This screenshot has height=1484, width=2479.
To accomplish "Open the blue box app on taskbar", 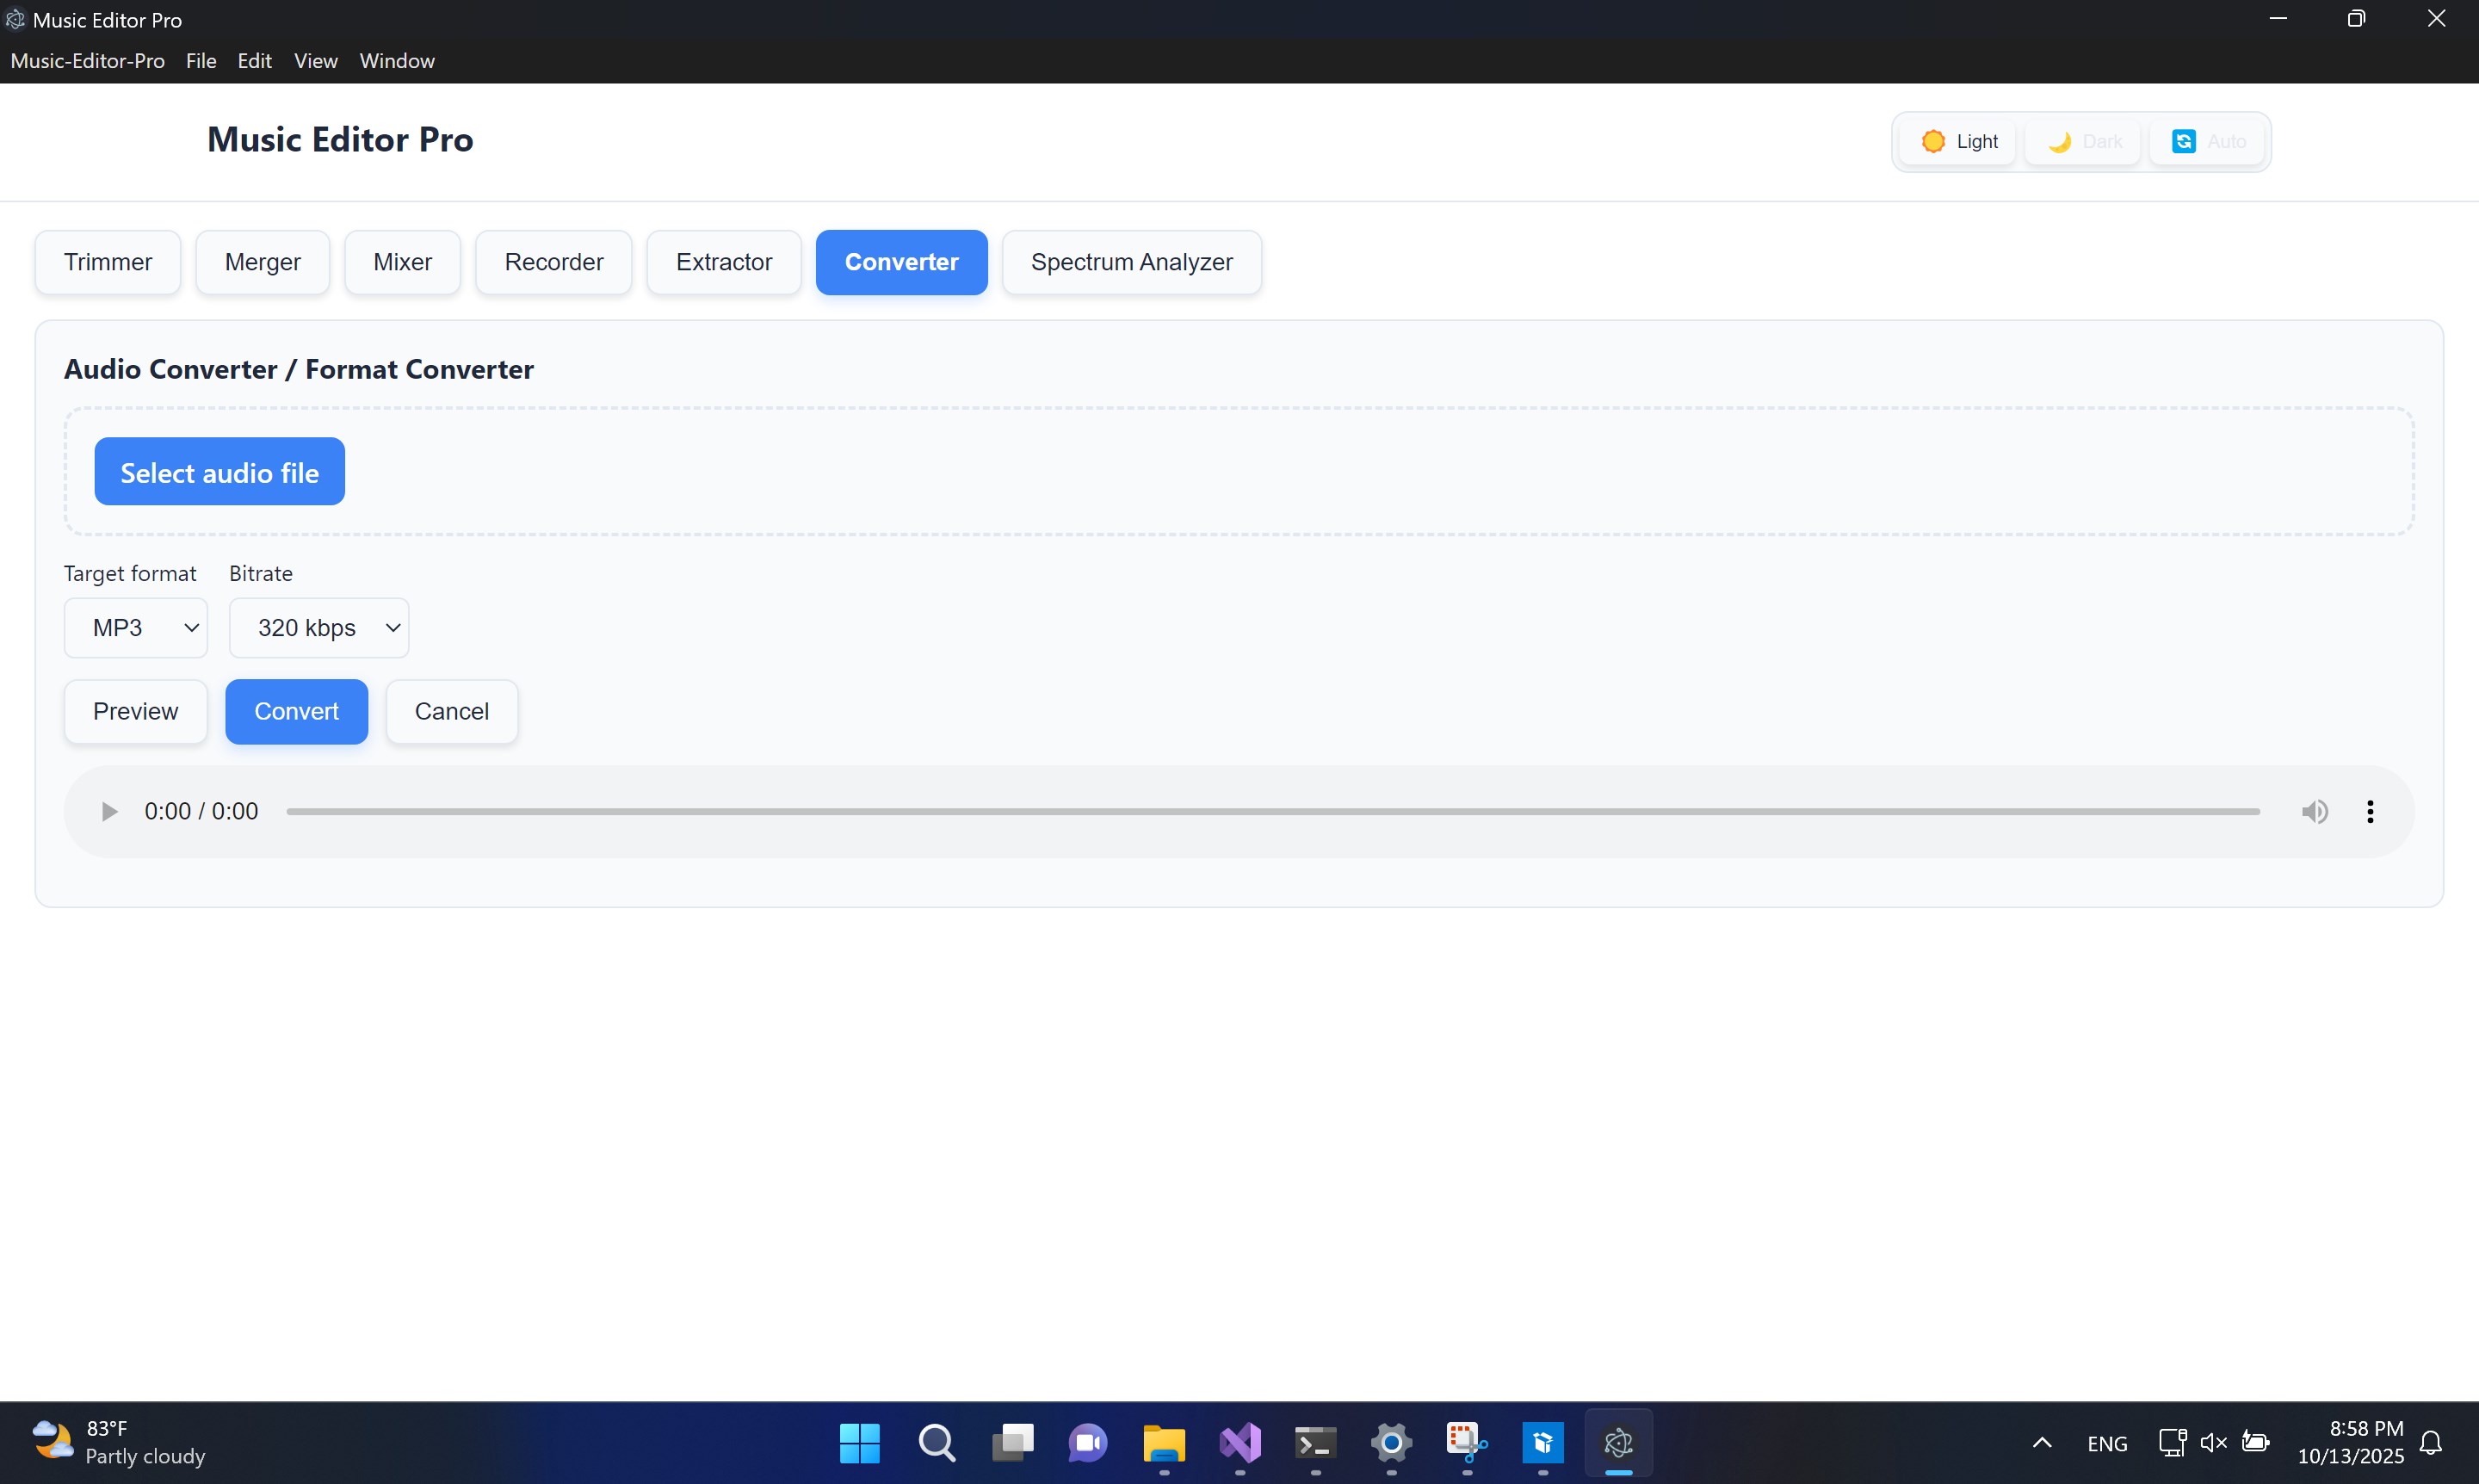I will click(x=1543, y=1443).
